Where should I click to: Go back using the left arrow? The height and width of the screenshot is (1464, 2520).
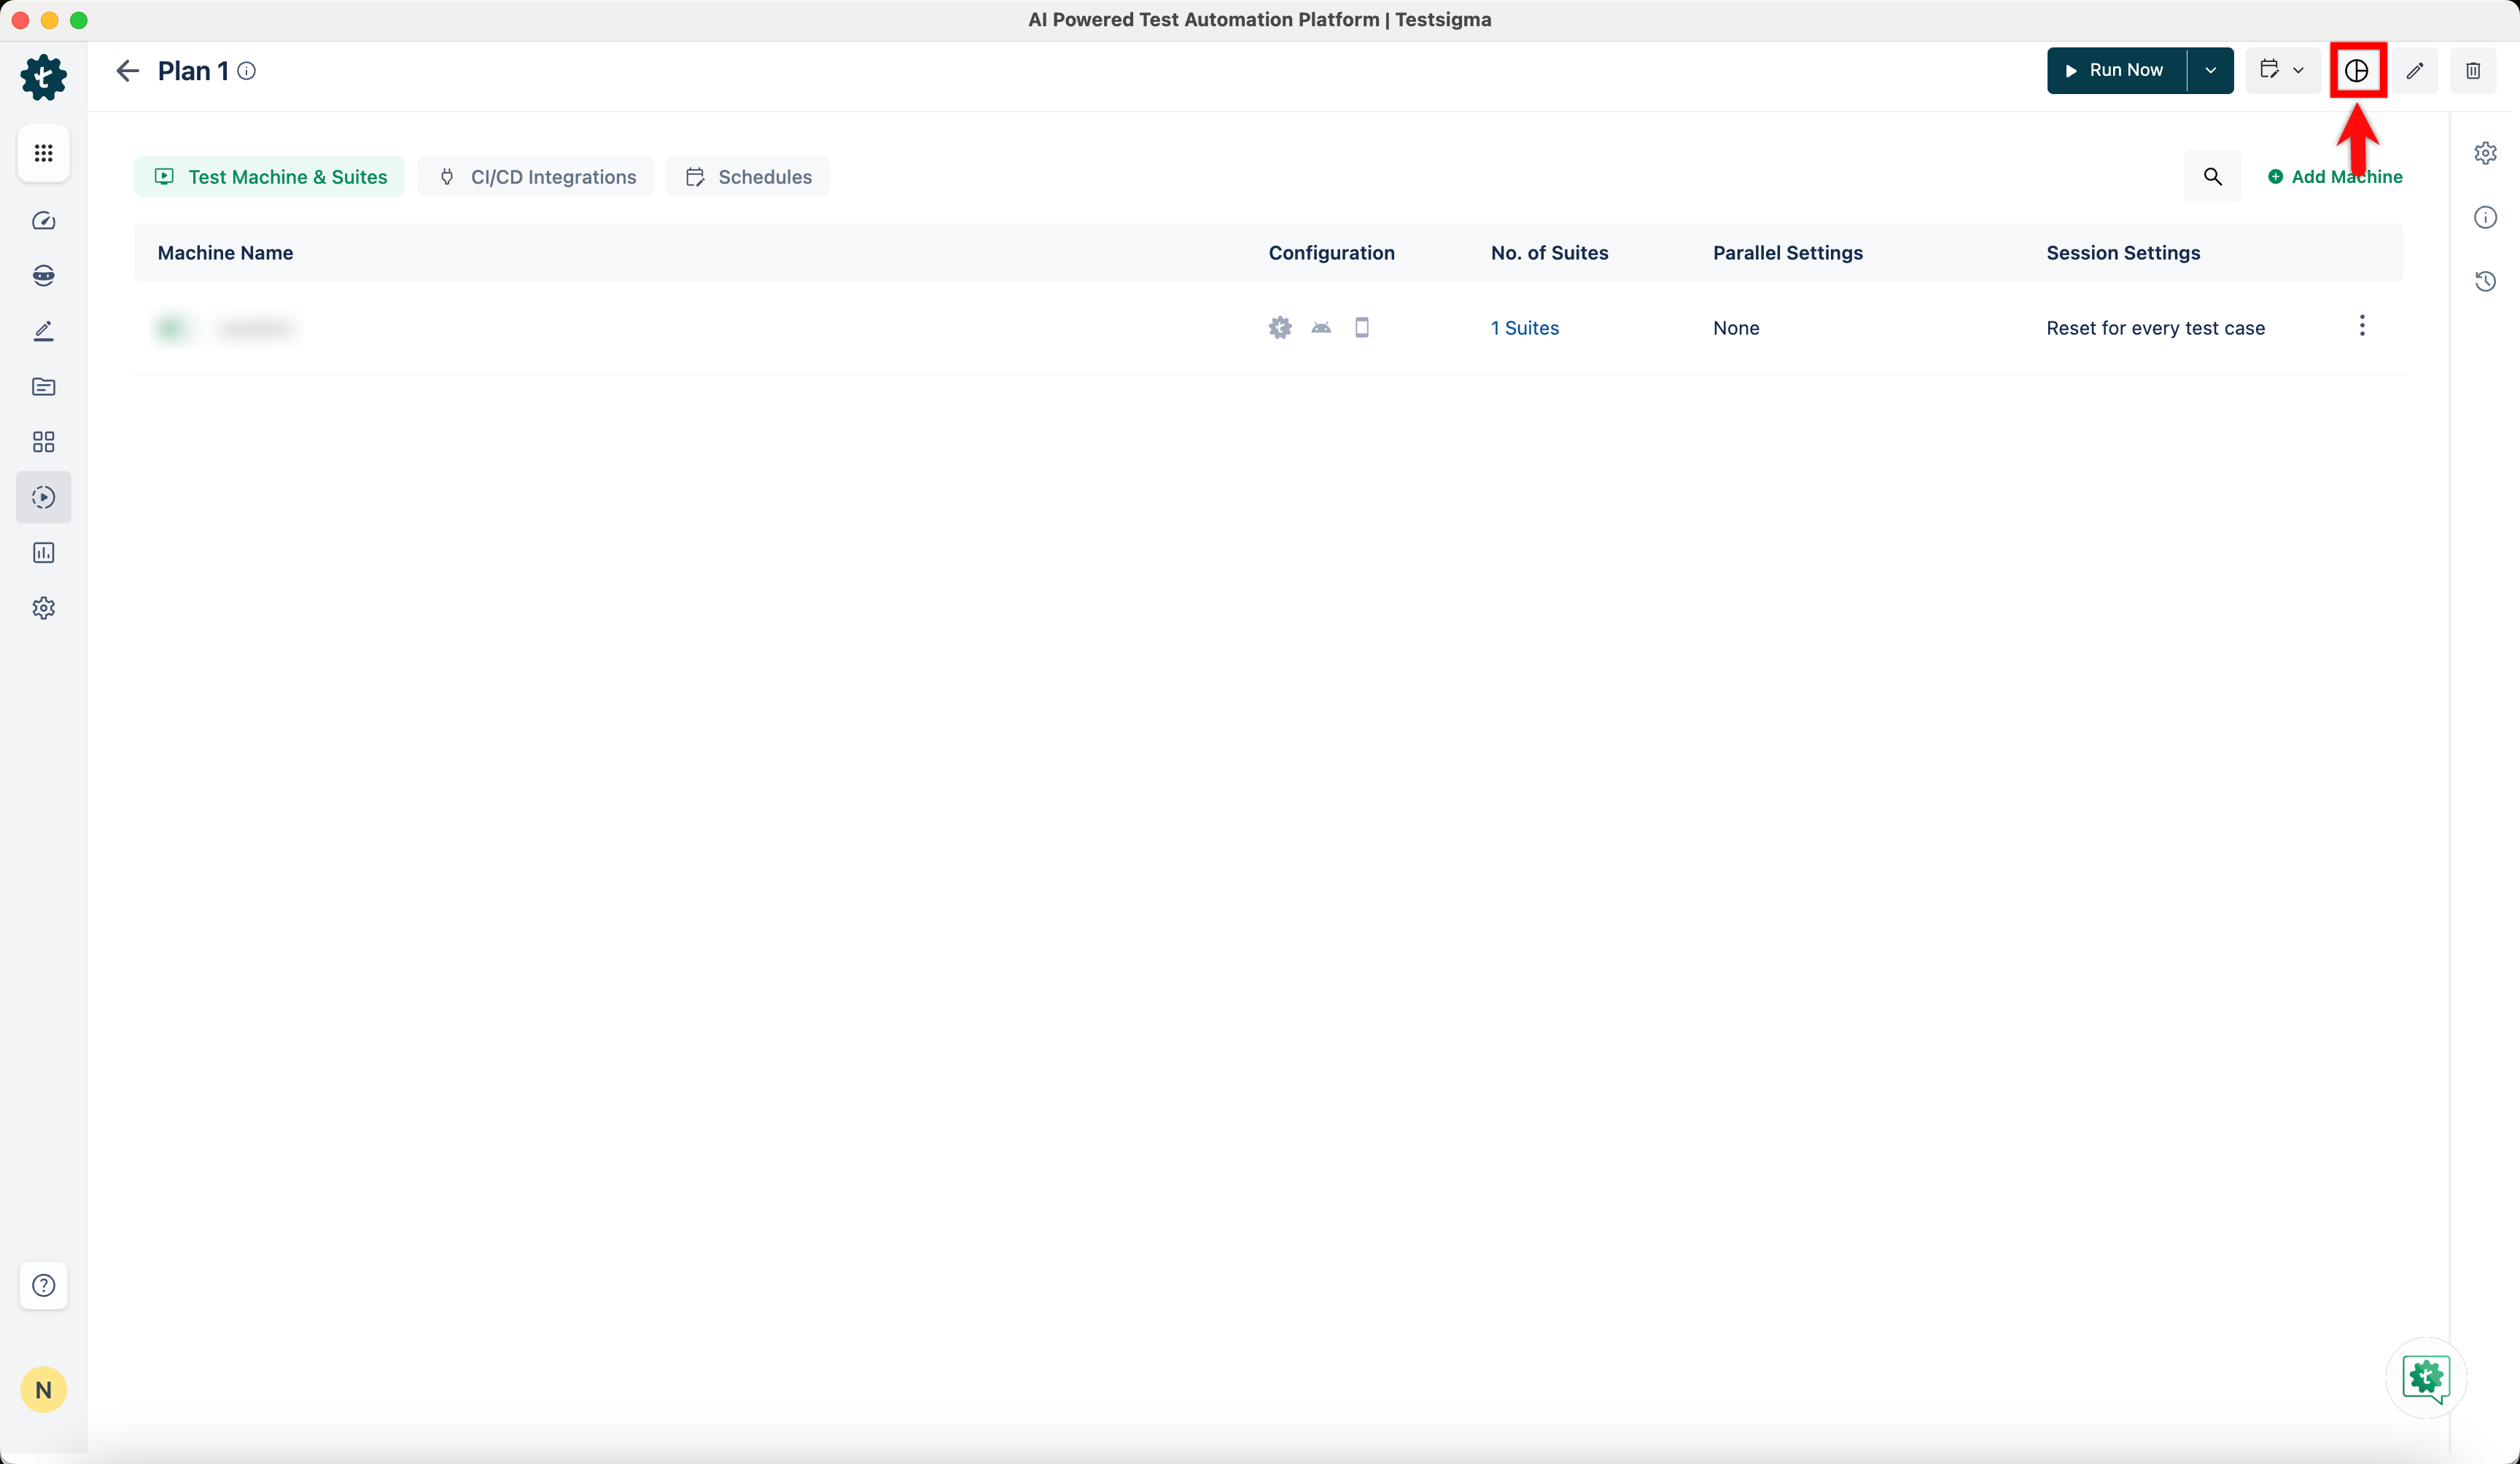[127, 70]
